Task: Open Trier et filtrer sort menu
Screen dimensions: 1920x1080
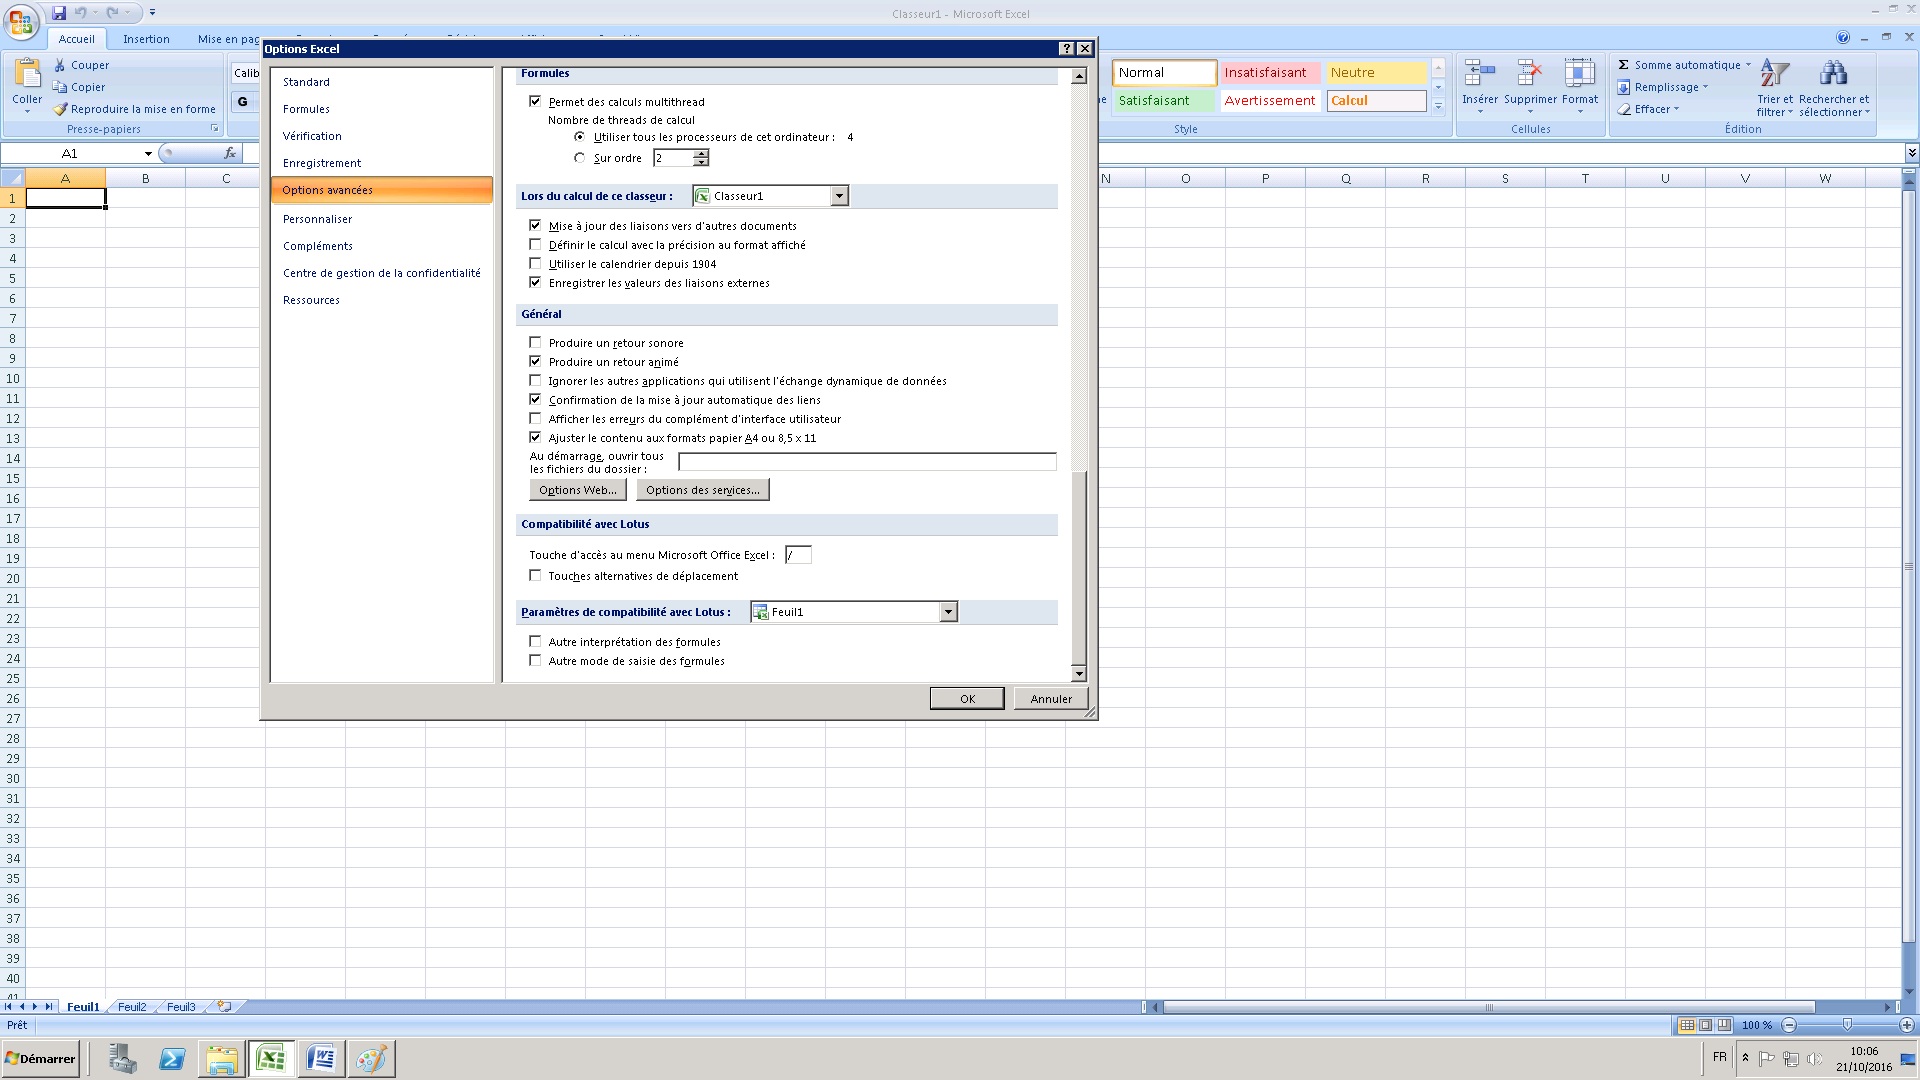Action: tap(1775, 88)
